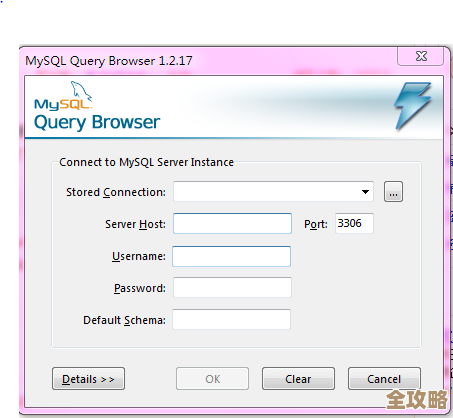
Task: Focus the Server Host input field
Action: [232, 223]
